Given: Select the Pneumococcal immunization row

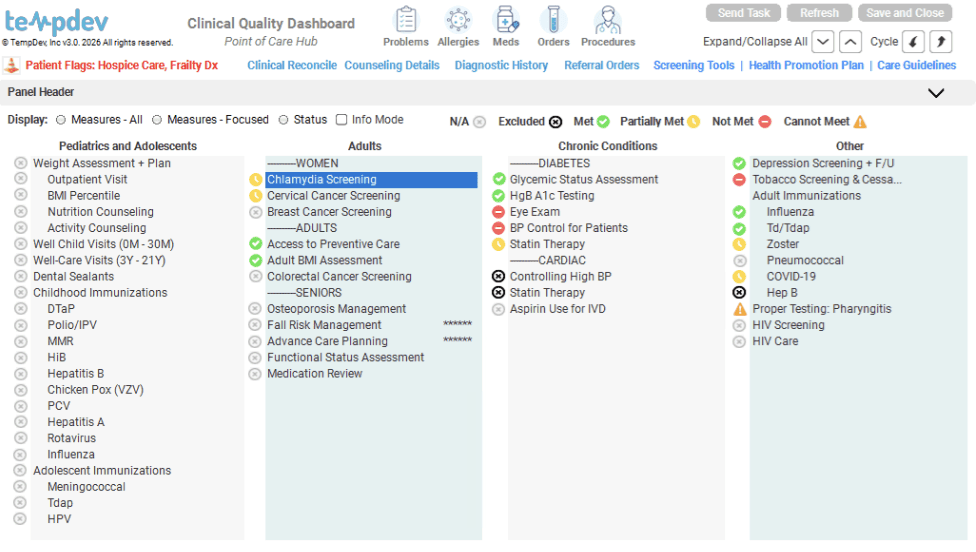Looking at the screenshot, I should (x=805, y=261).
